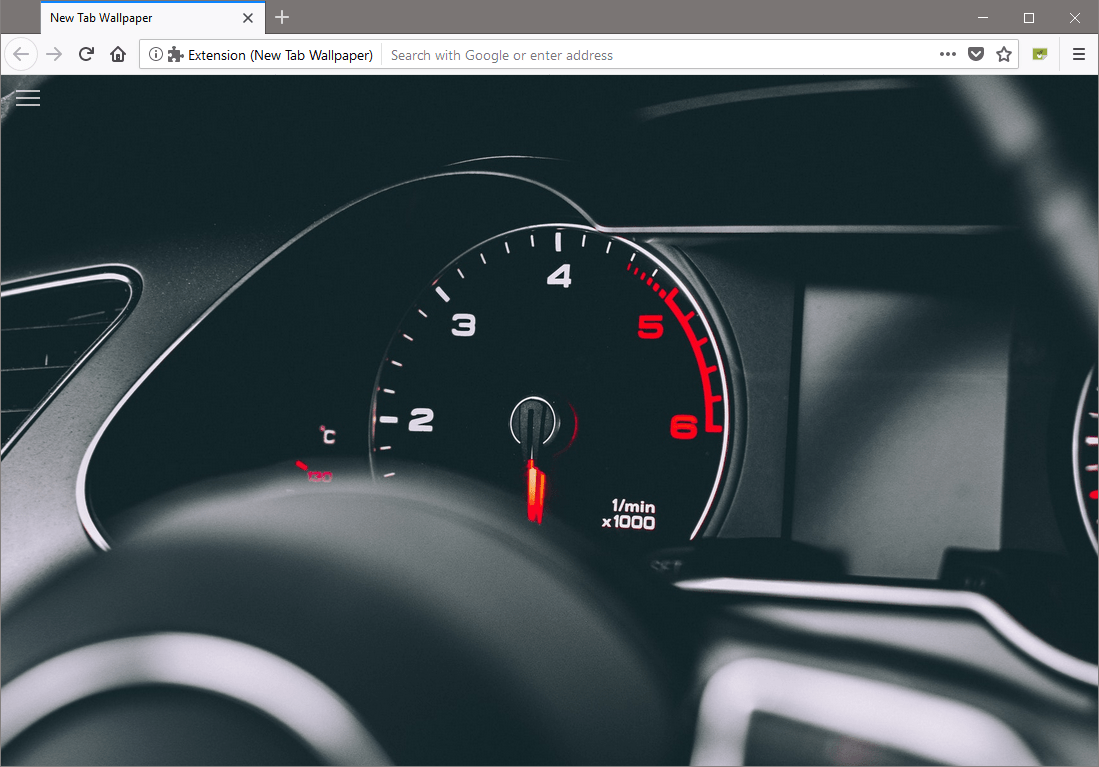Expand the Pocket save dropdown chevron
Image resolution: width=1099 pixels, height=767 pixels.
(x=975, y=54)
